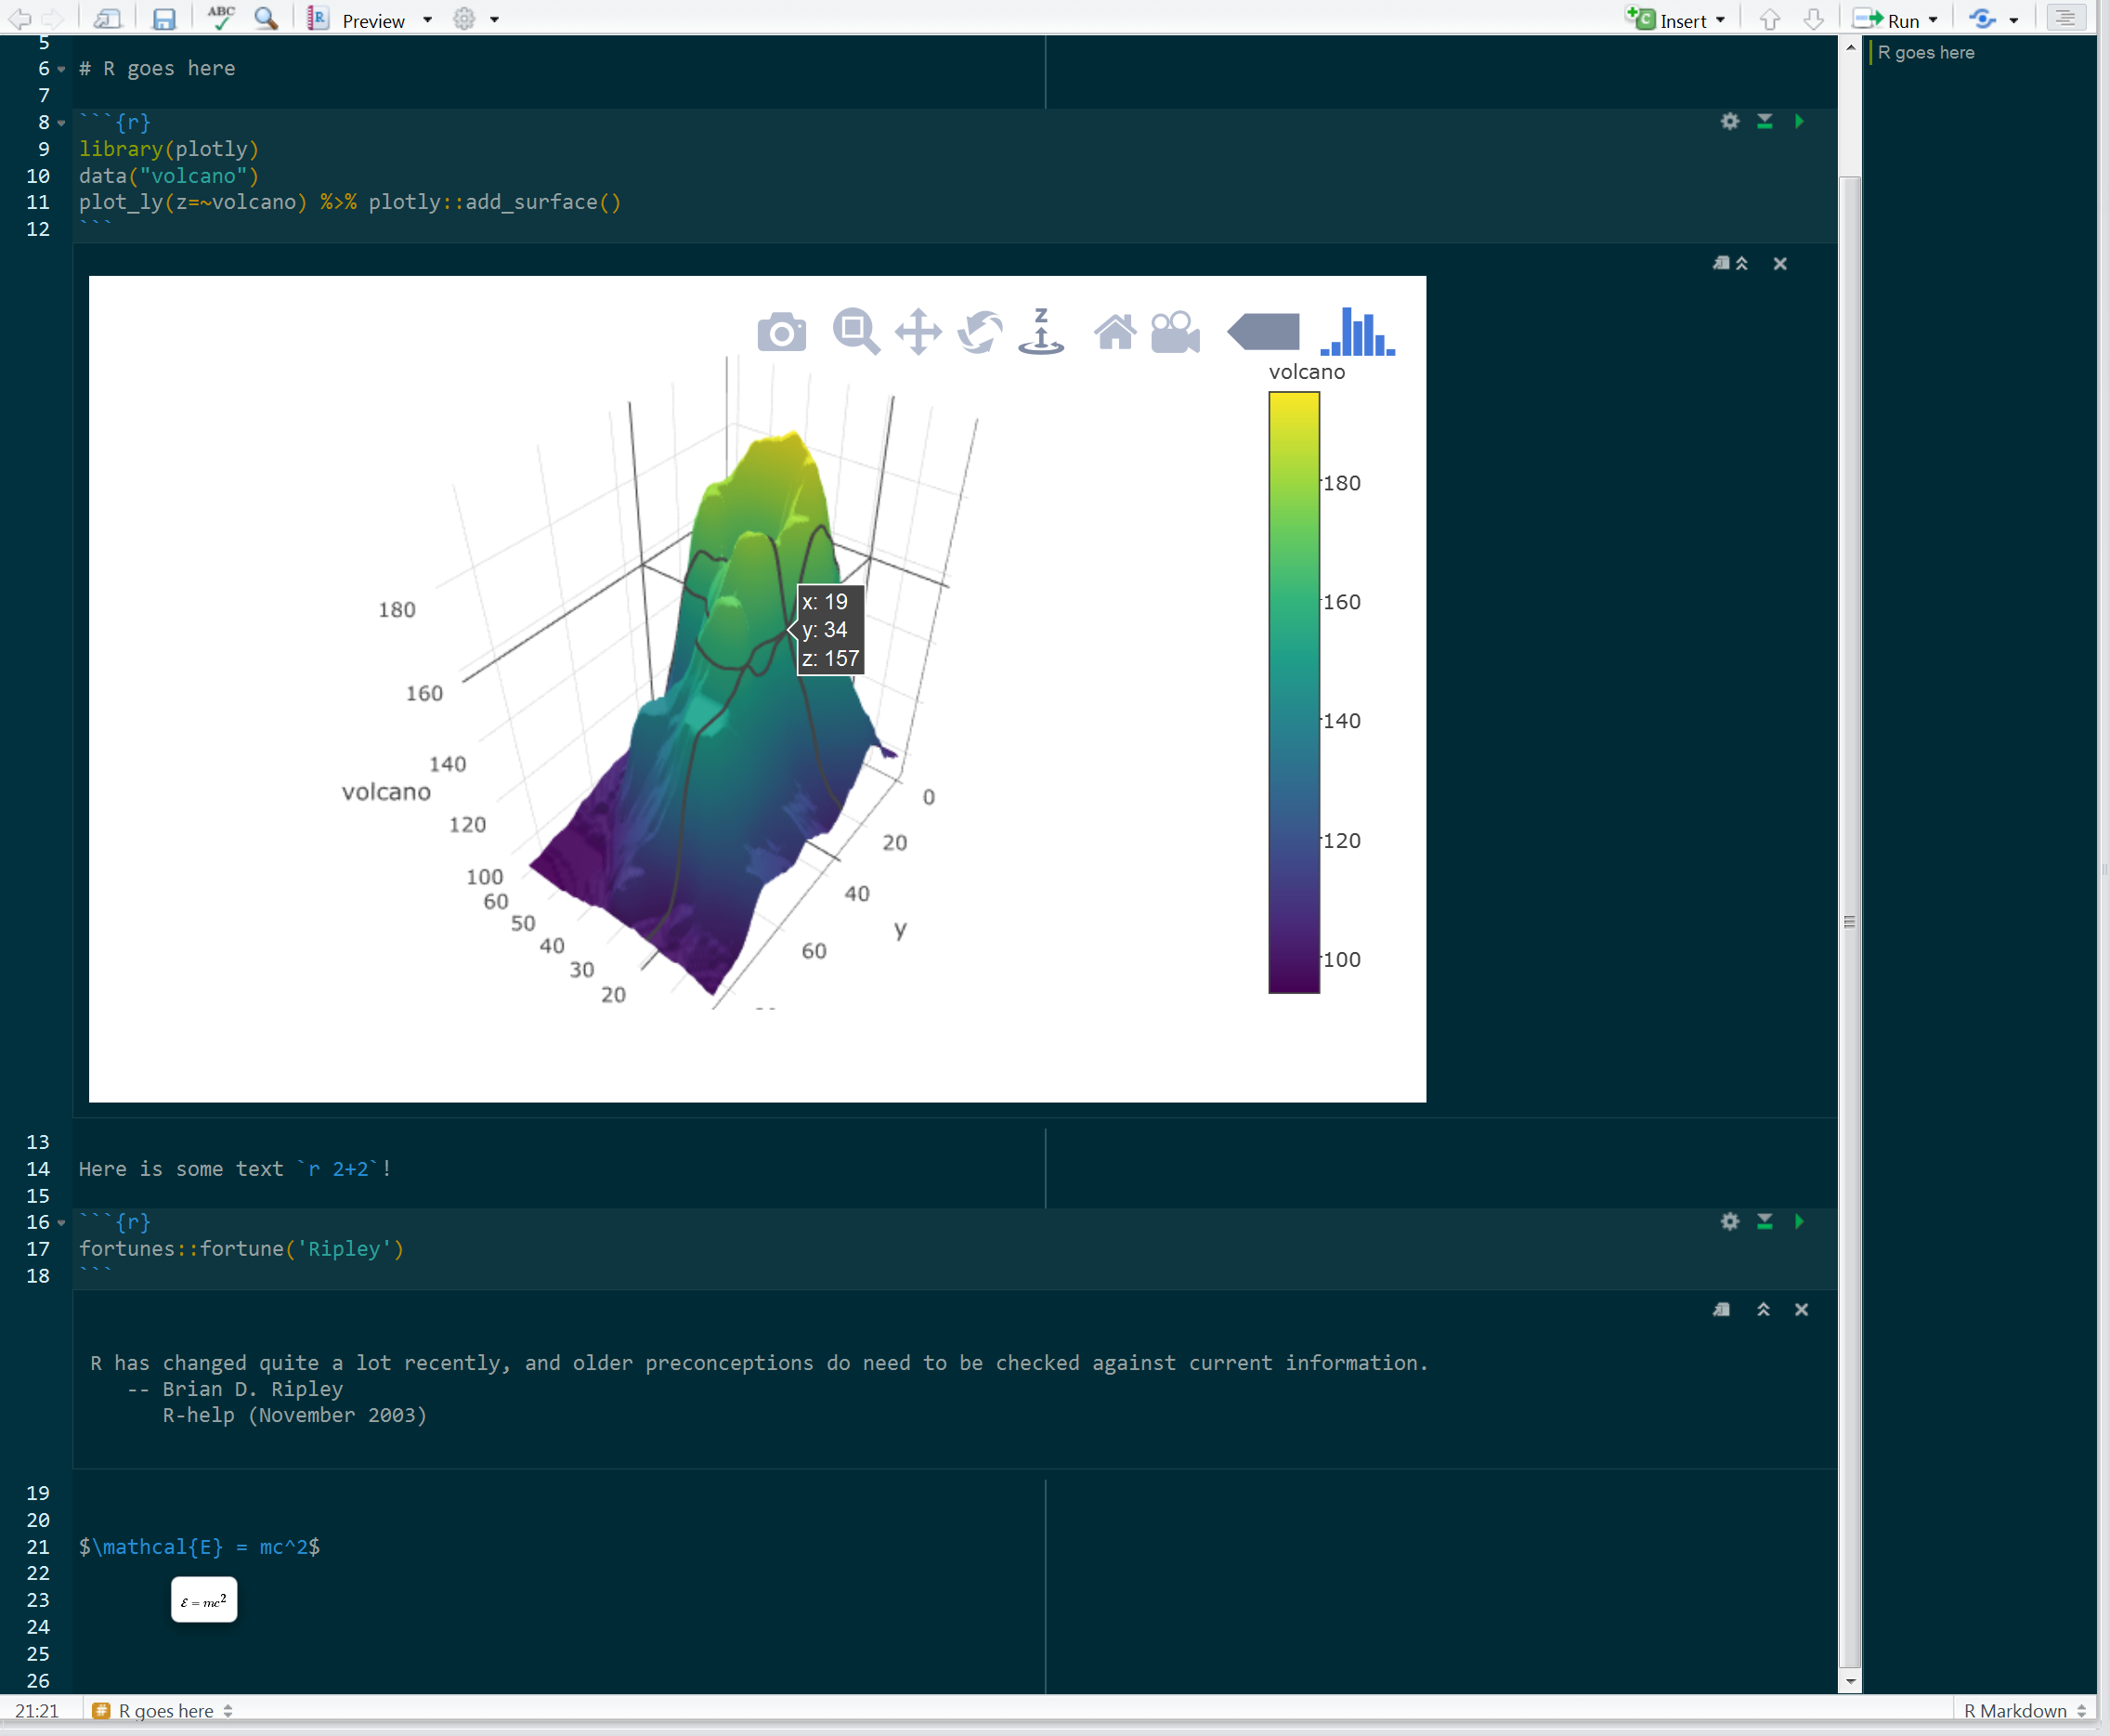Run the plotly chunk with green play
Image resolution: width=2110 pixels, height=1736 pixels.
point(1799,121)
